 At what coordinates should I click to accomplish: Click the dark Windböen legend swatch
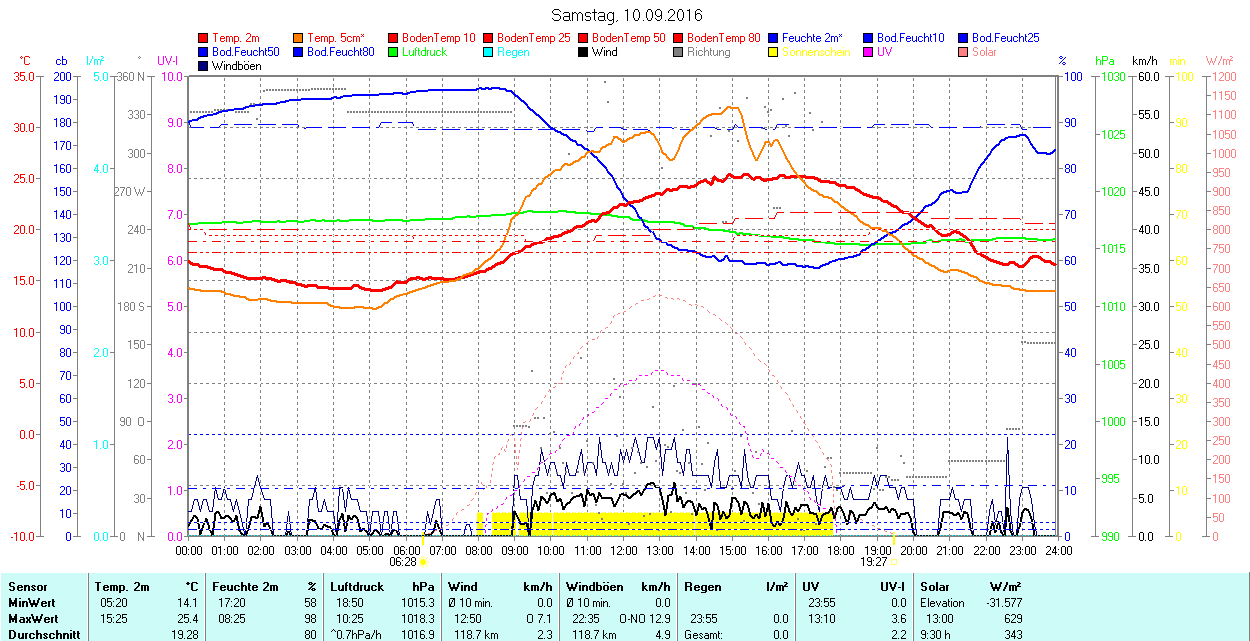pos(204,66)
